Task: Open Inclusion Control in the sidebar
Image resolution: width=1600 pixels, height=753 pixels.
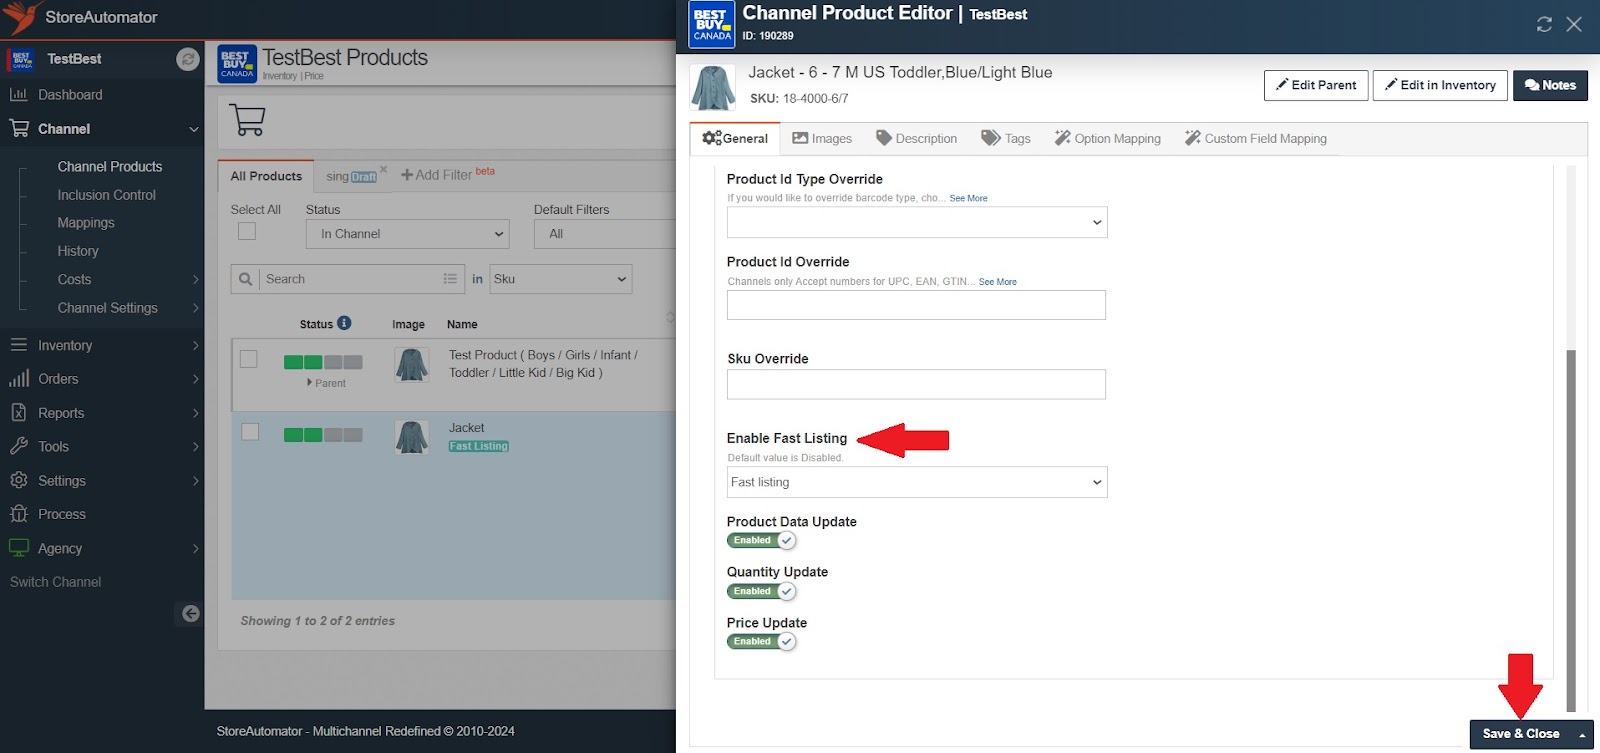Action: (x=106, y=195)
